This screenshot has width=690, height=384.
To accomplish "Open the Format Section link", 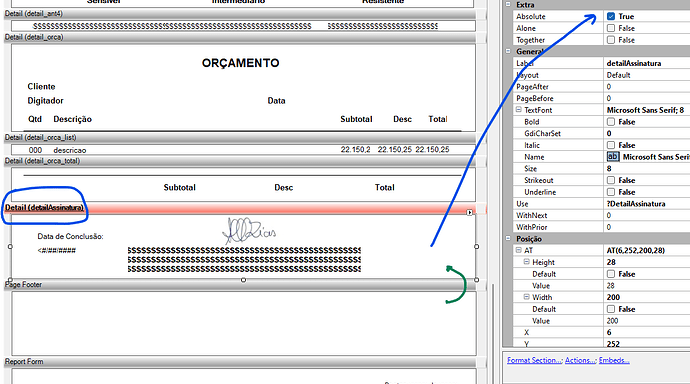I will click(x=534, y=360).
